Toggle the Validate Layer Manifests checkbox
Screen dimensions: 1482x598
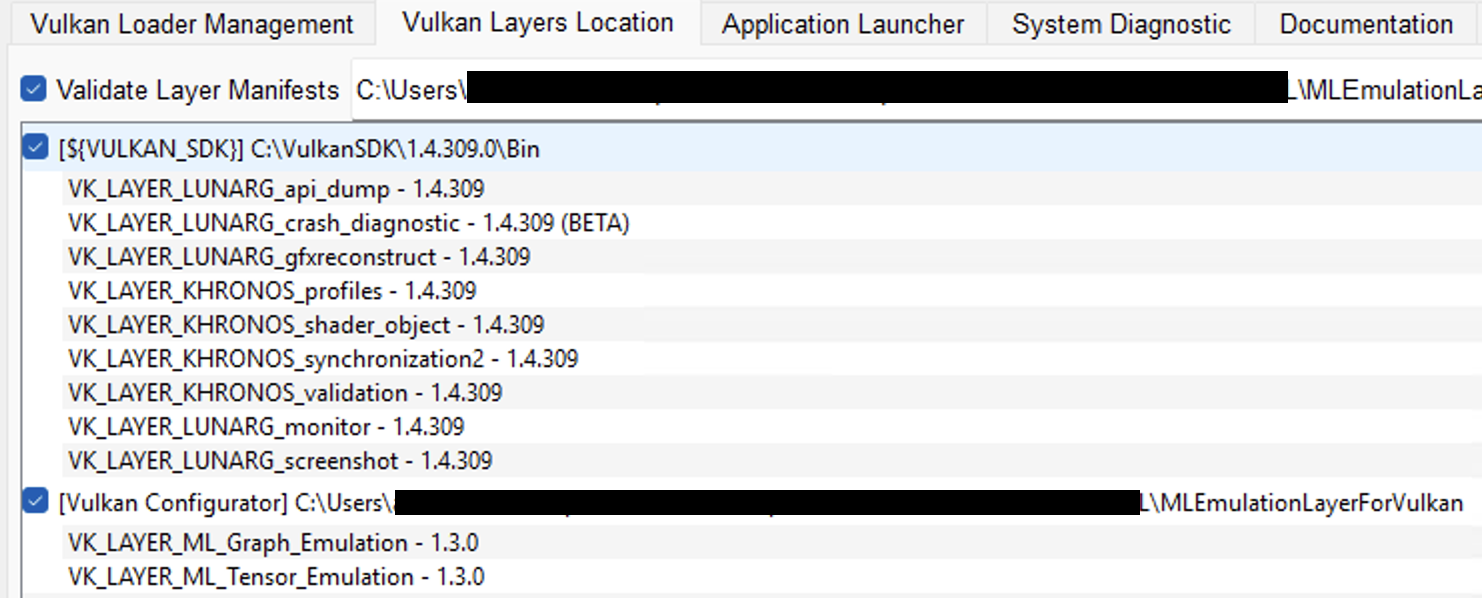(34, 90)
